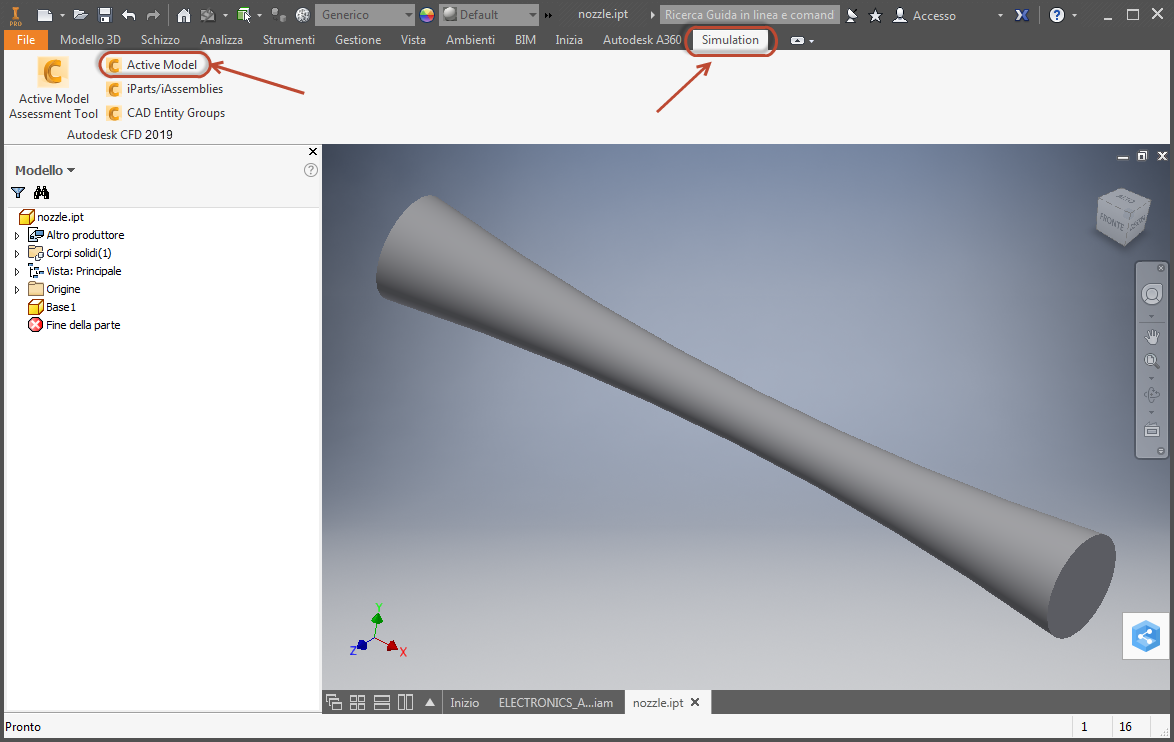Open the Default appearance dropdown
Image resolution: width=1174 pixels, height=742 pixels.
click(489, 15)
